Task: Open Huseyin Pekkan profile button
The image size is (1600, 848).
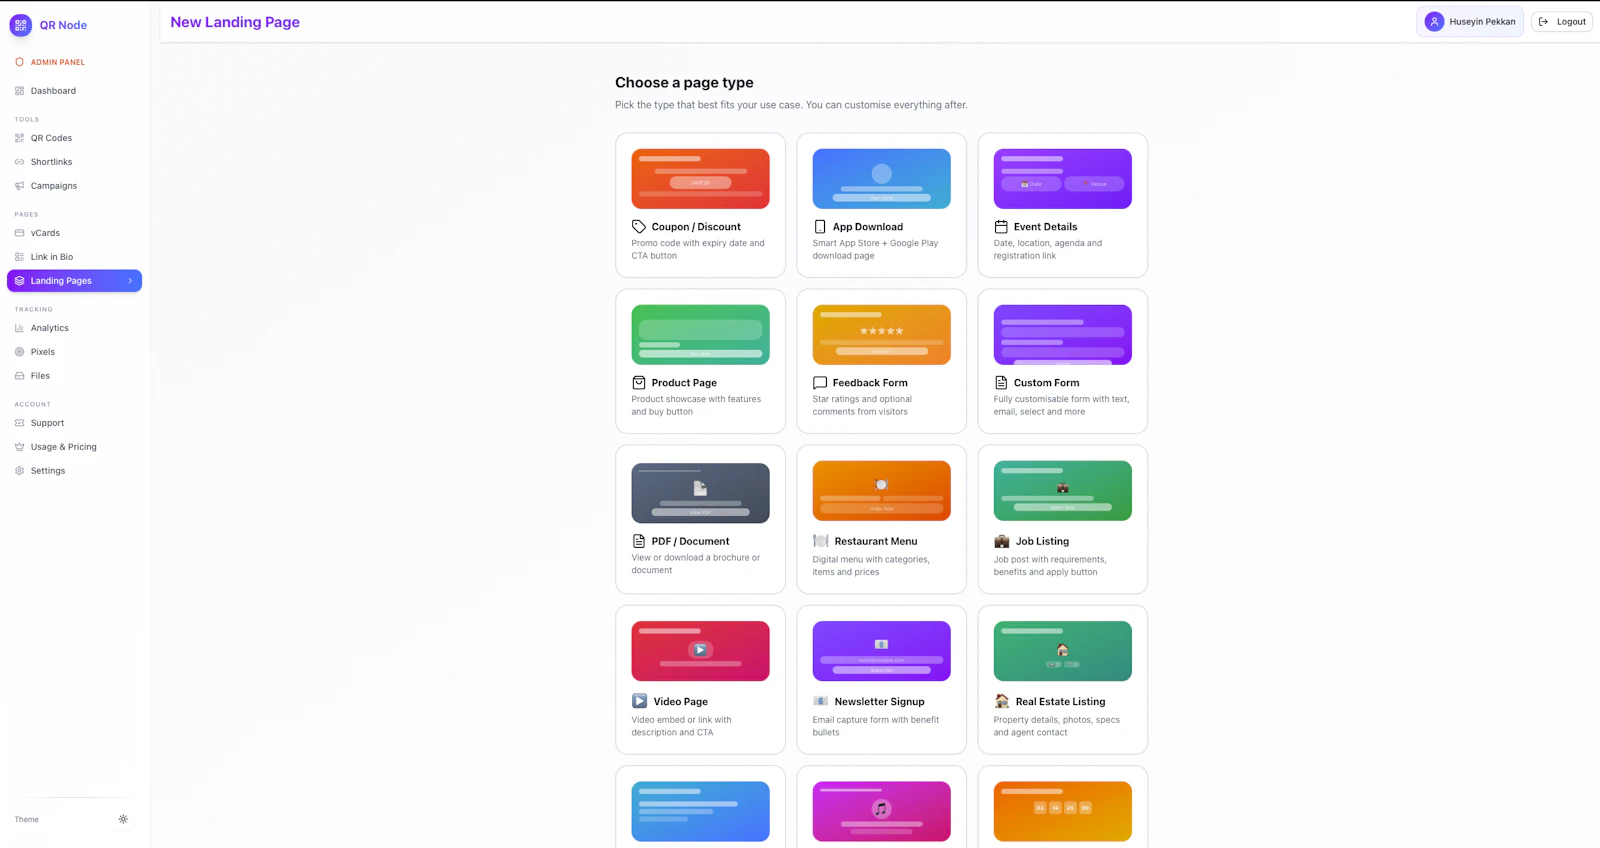Action: (x=1470, y=22)
